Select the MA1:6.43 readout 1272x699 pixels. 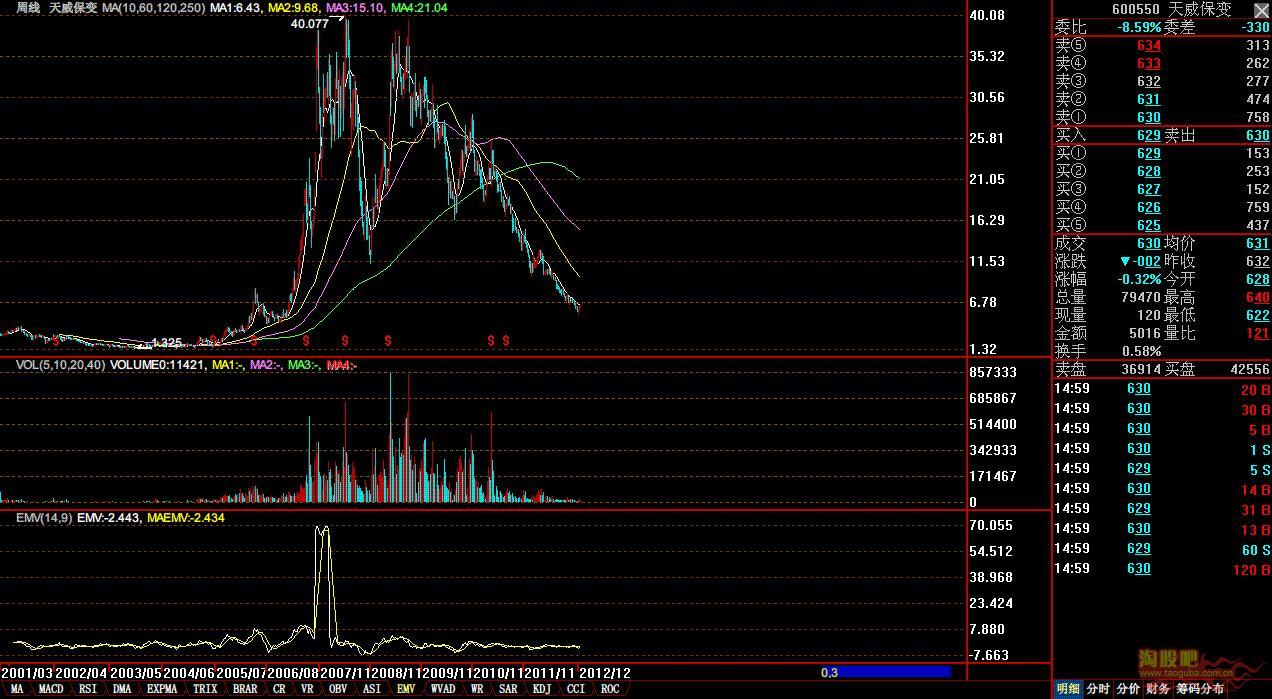click(236, 7)
